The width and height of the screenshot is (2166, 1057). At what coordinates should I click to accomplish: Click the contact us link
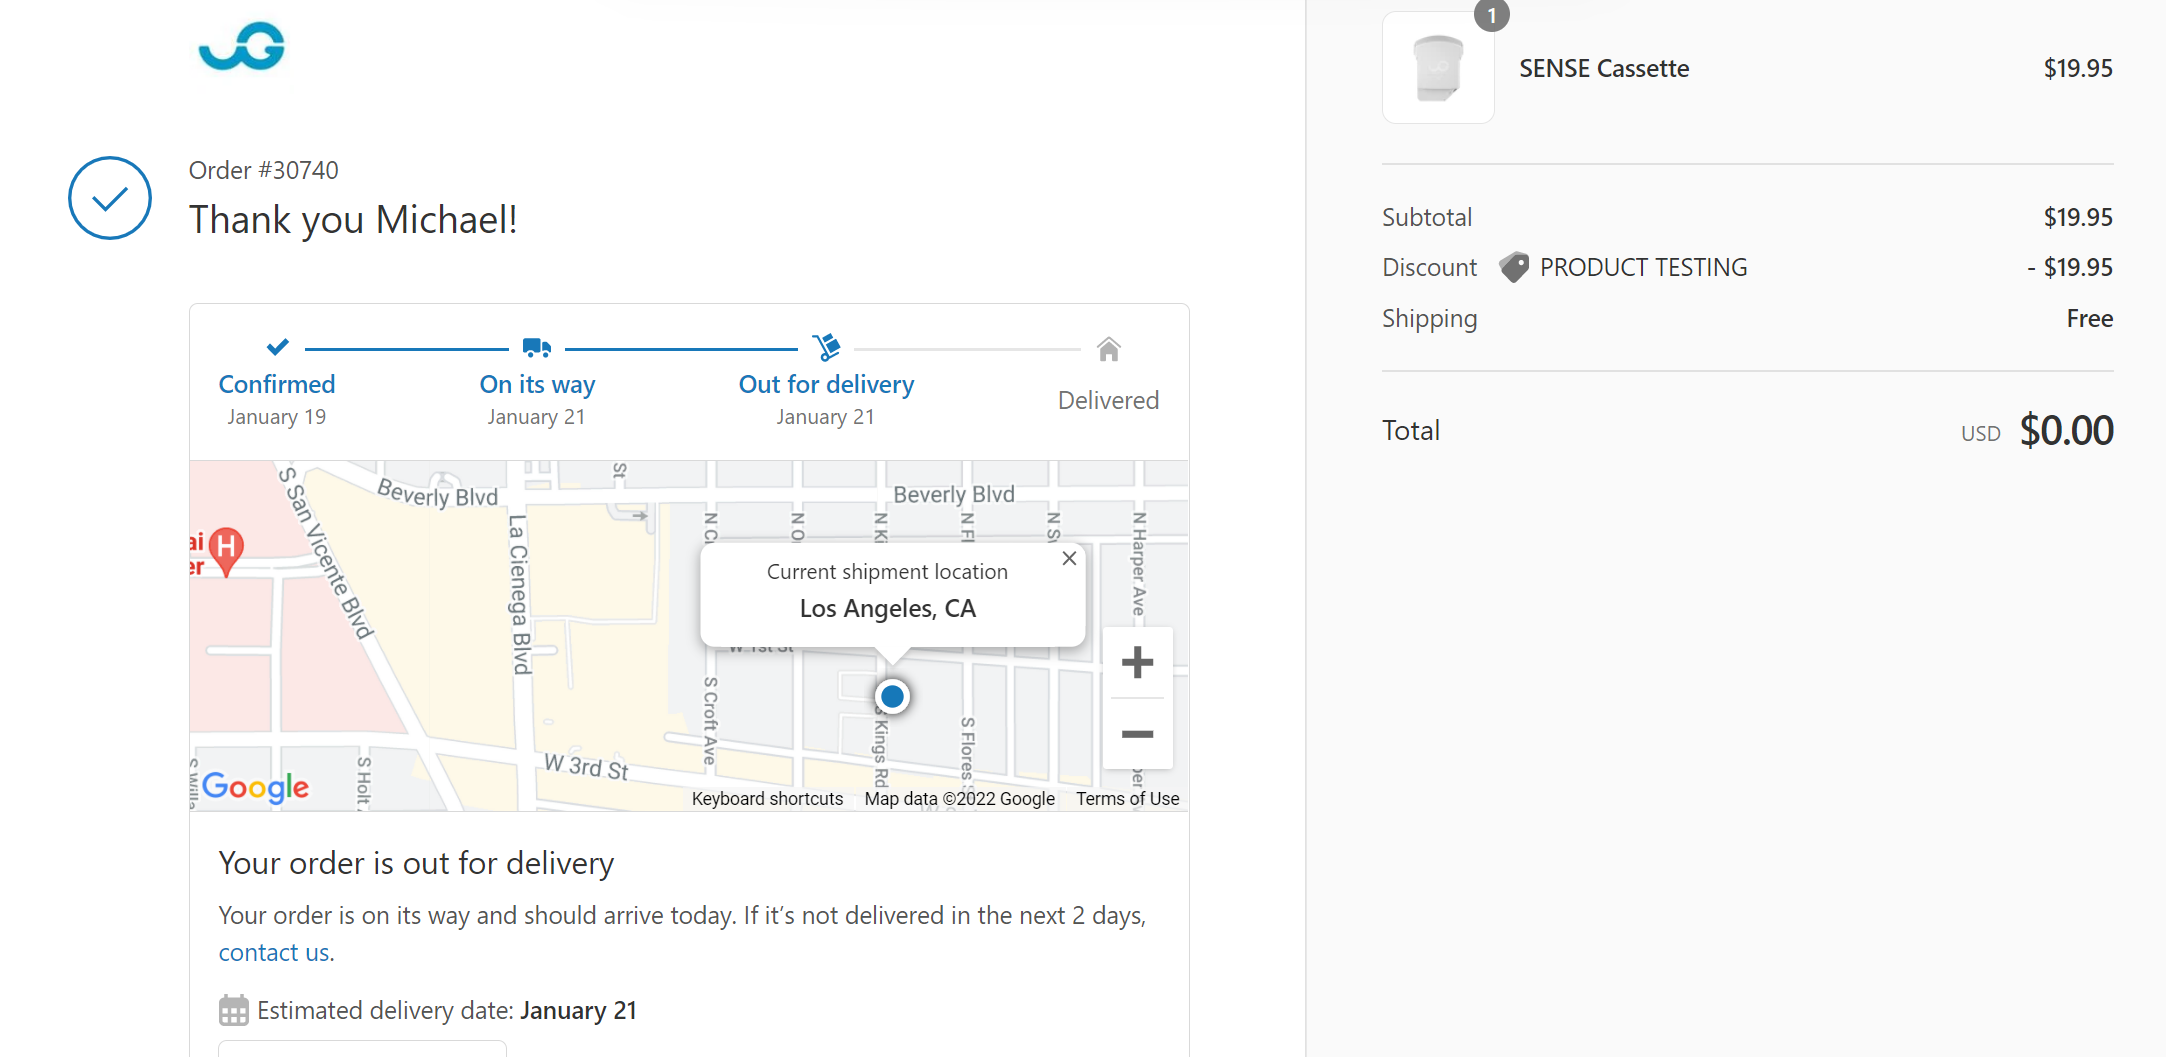[274, 953]
